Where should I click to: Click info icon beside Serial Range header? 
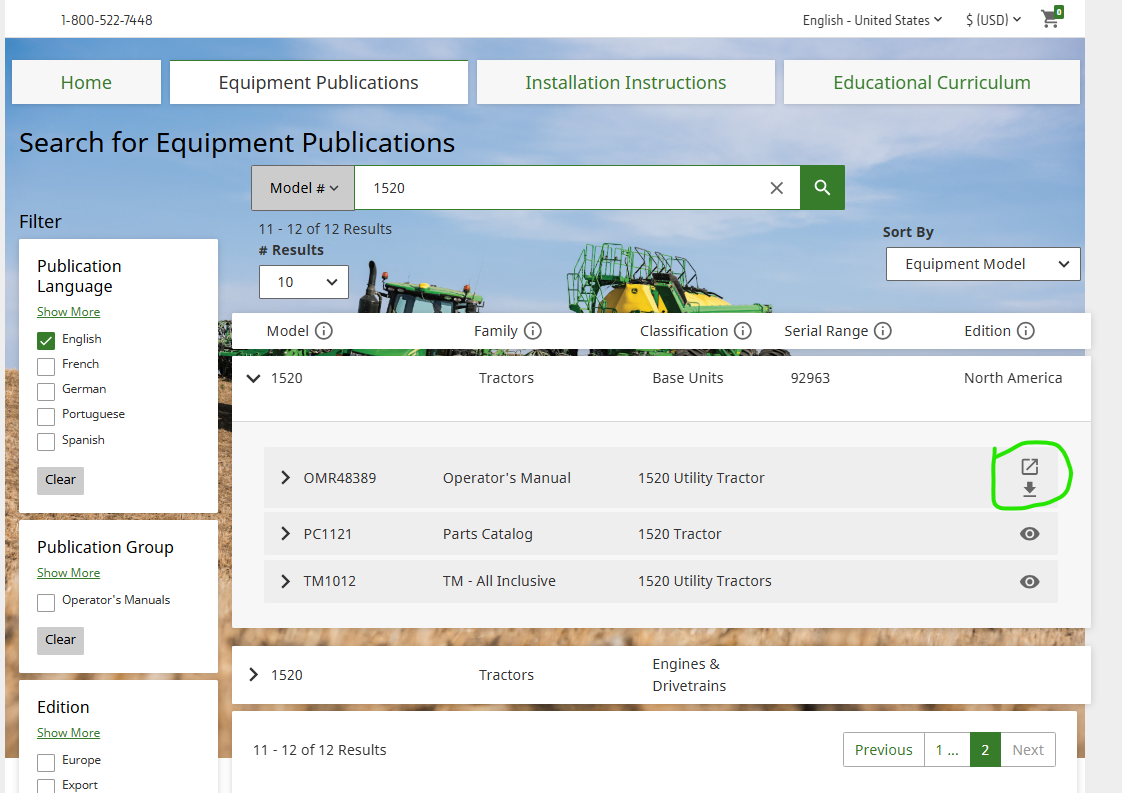[x=882, y=331]
